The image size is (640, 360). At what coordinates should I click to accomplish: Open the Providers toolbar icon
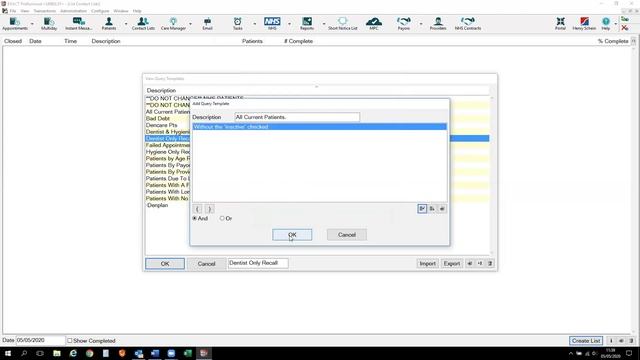point(438,24)
